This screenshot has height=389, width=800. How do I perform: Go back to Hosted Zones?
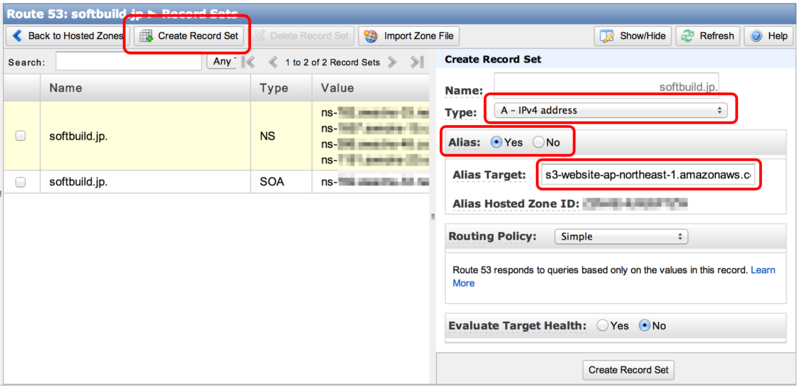pyautogui.click(x=67, y=36)
